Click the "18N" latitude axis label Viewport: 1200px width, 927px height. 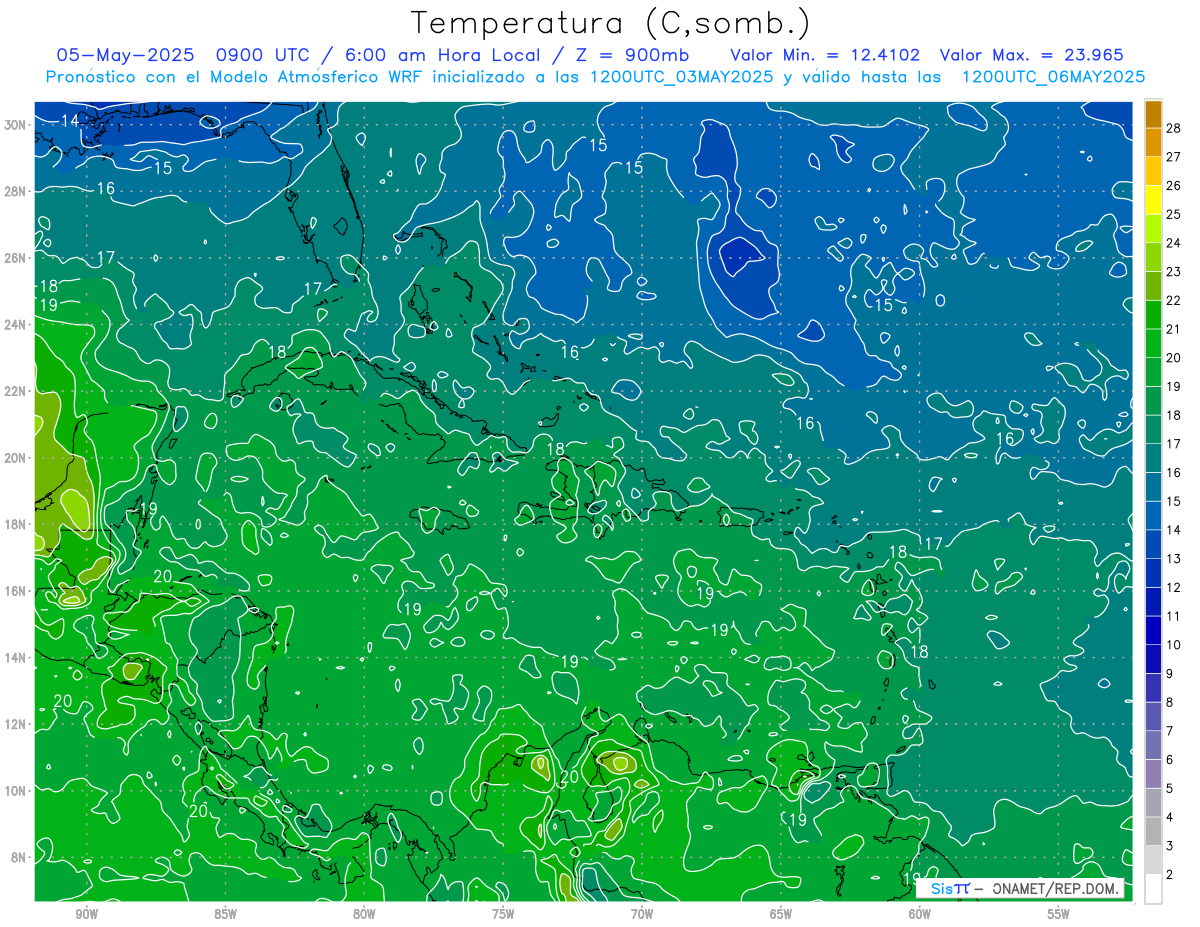[16, 524]
